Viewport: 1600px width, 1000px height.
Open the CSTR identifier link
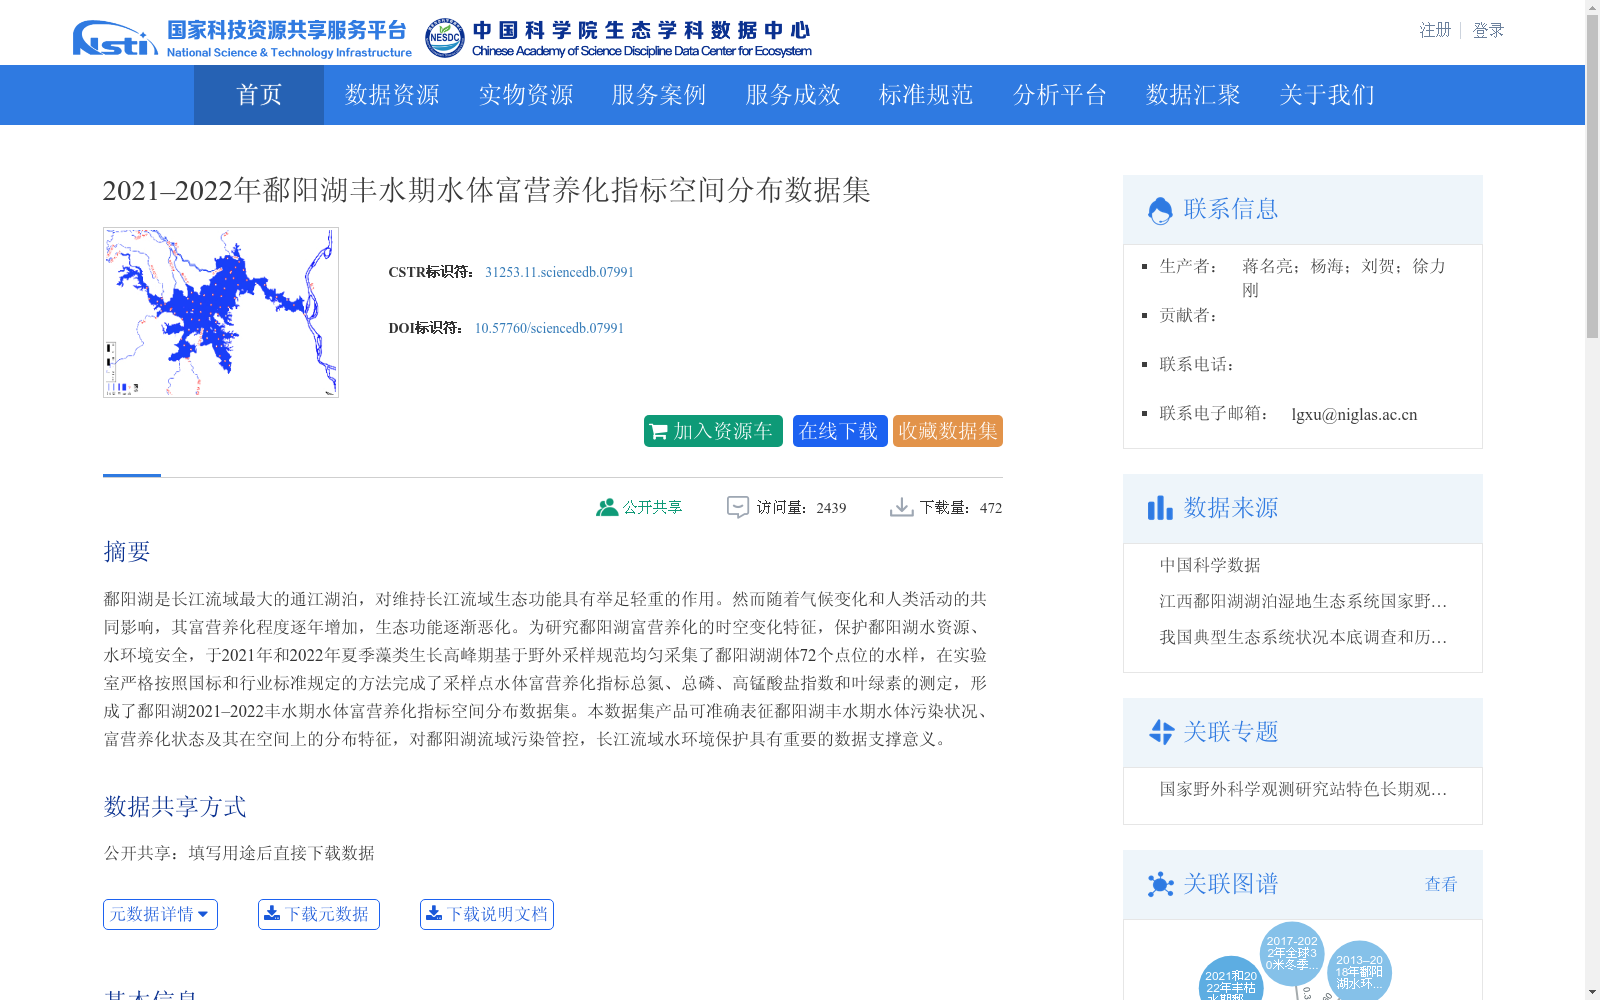(x=559, y=272)
